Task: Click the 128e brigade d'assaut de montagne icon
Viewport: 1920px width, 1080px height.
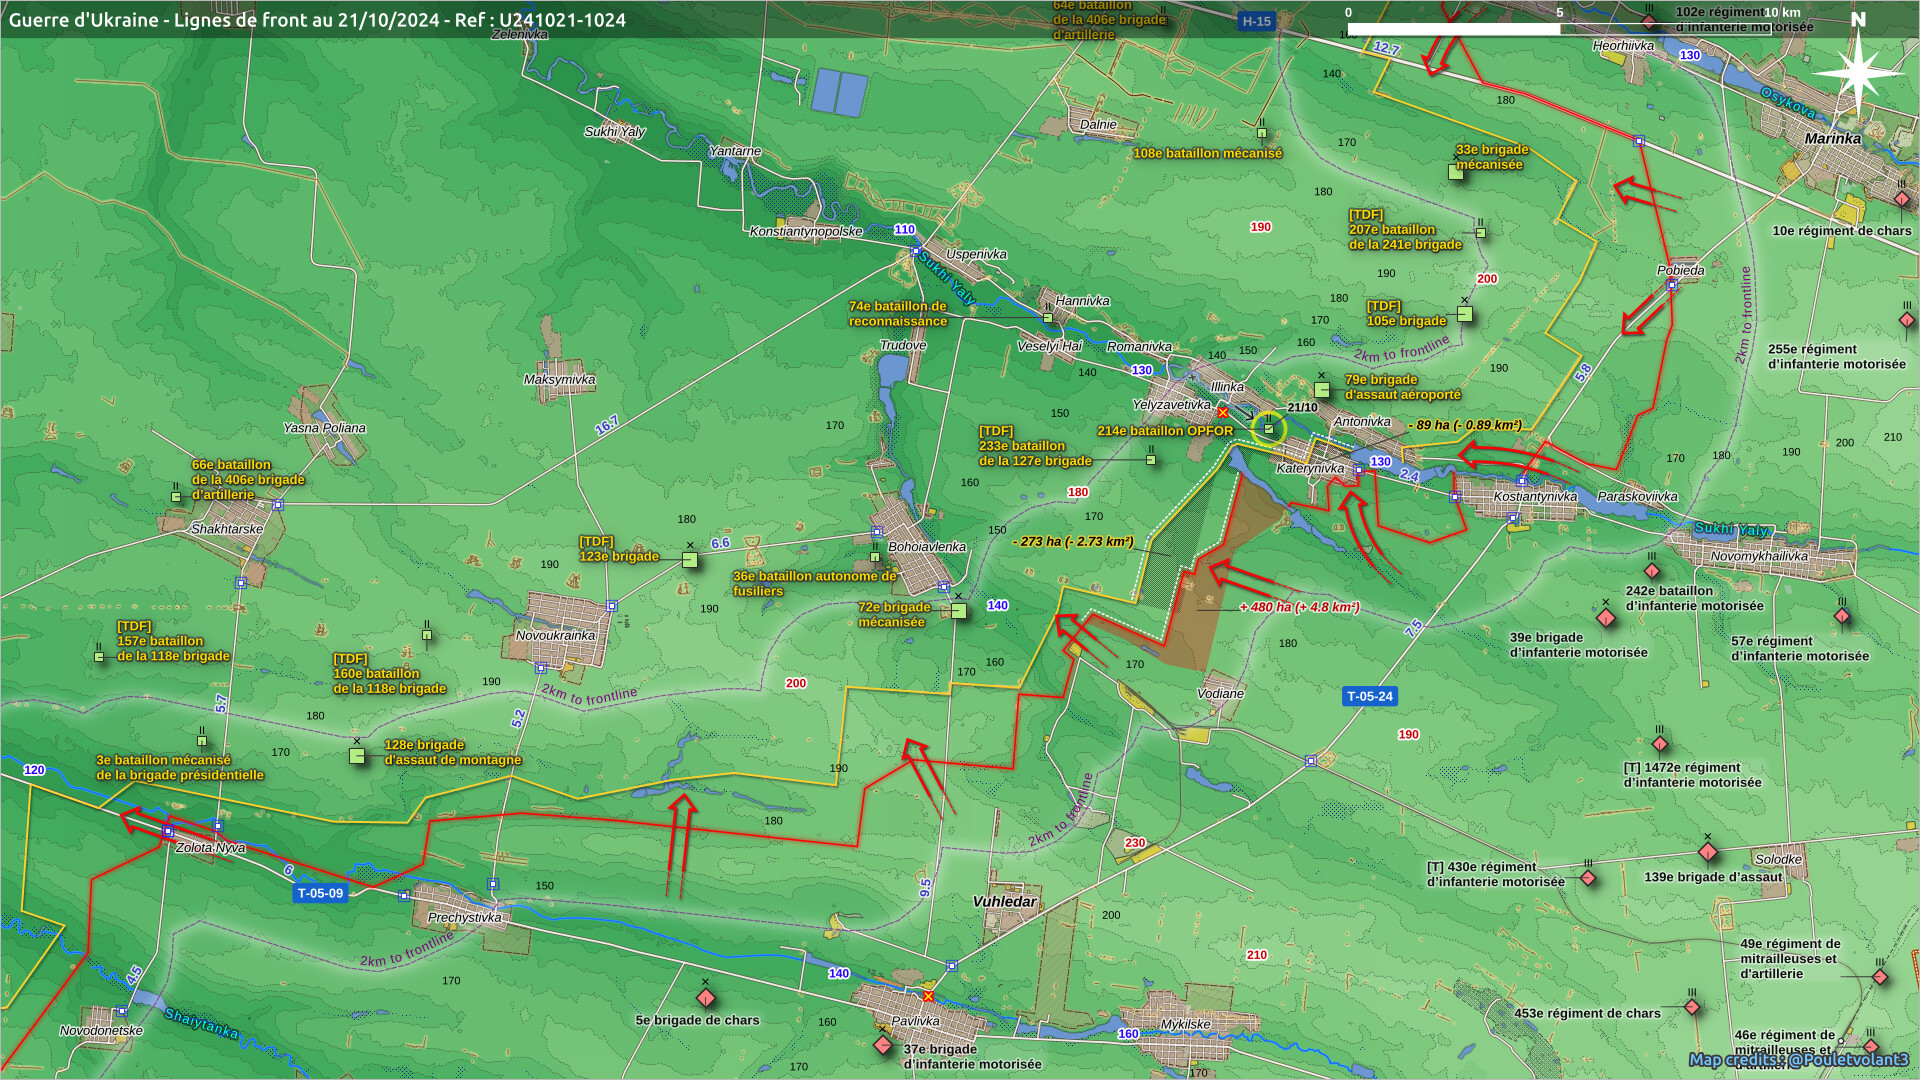Action: (x=357, y=756)
